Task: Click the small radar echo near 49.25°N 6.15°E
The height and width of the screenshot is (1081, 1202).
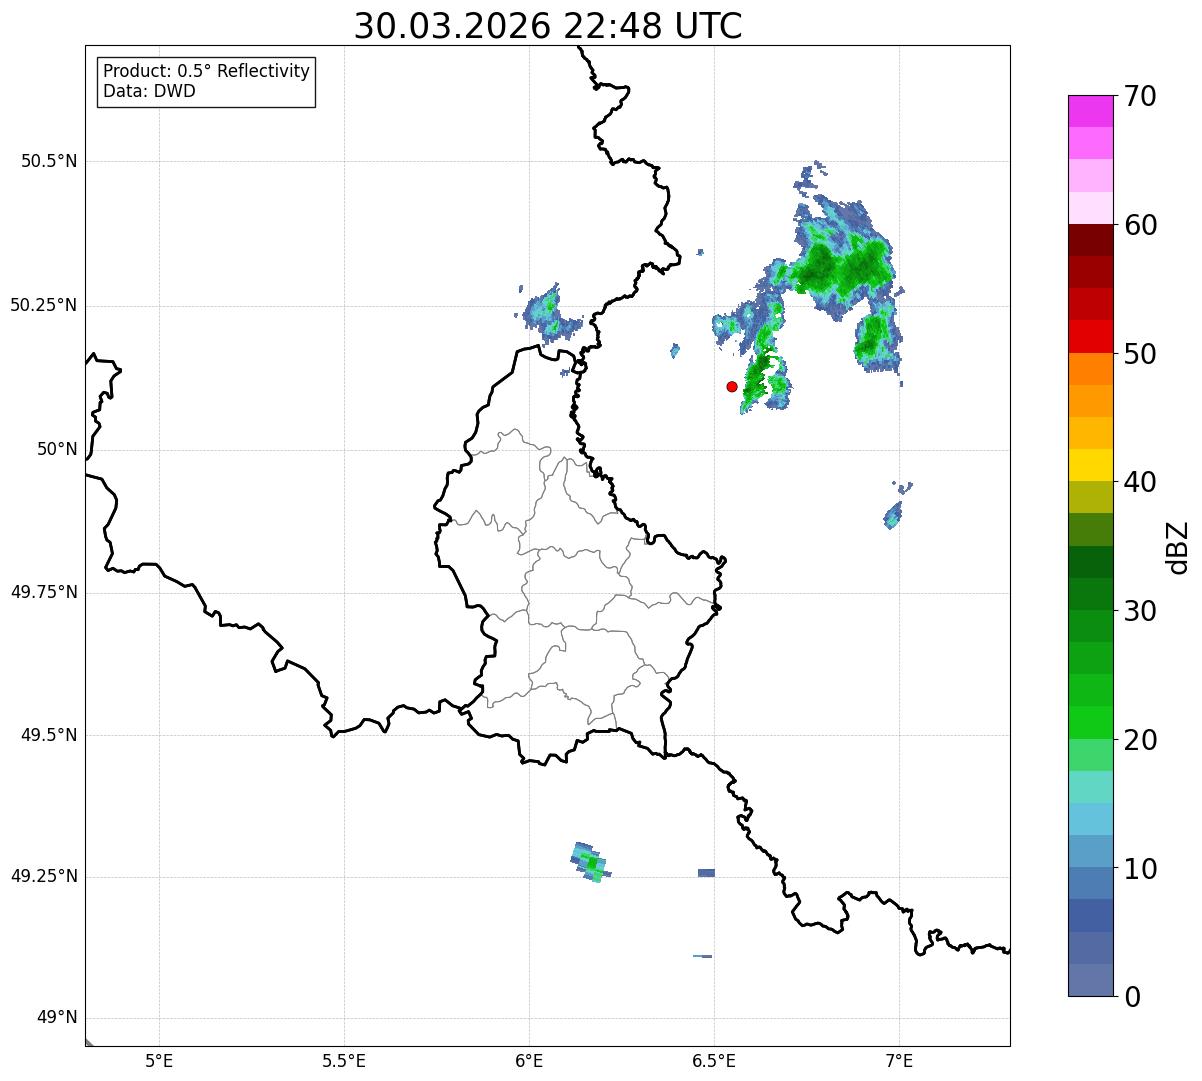Action: click(x=591, y=863)
